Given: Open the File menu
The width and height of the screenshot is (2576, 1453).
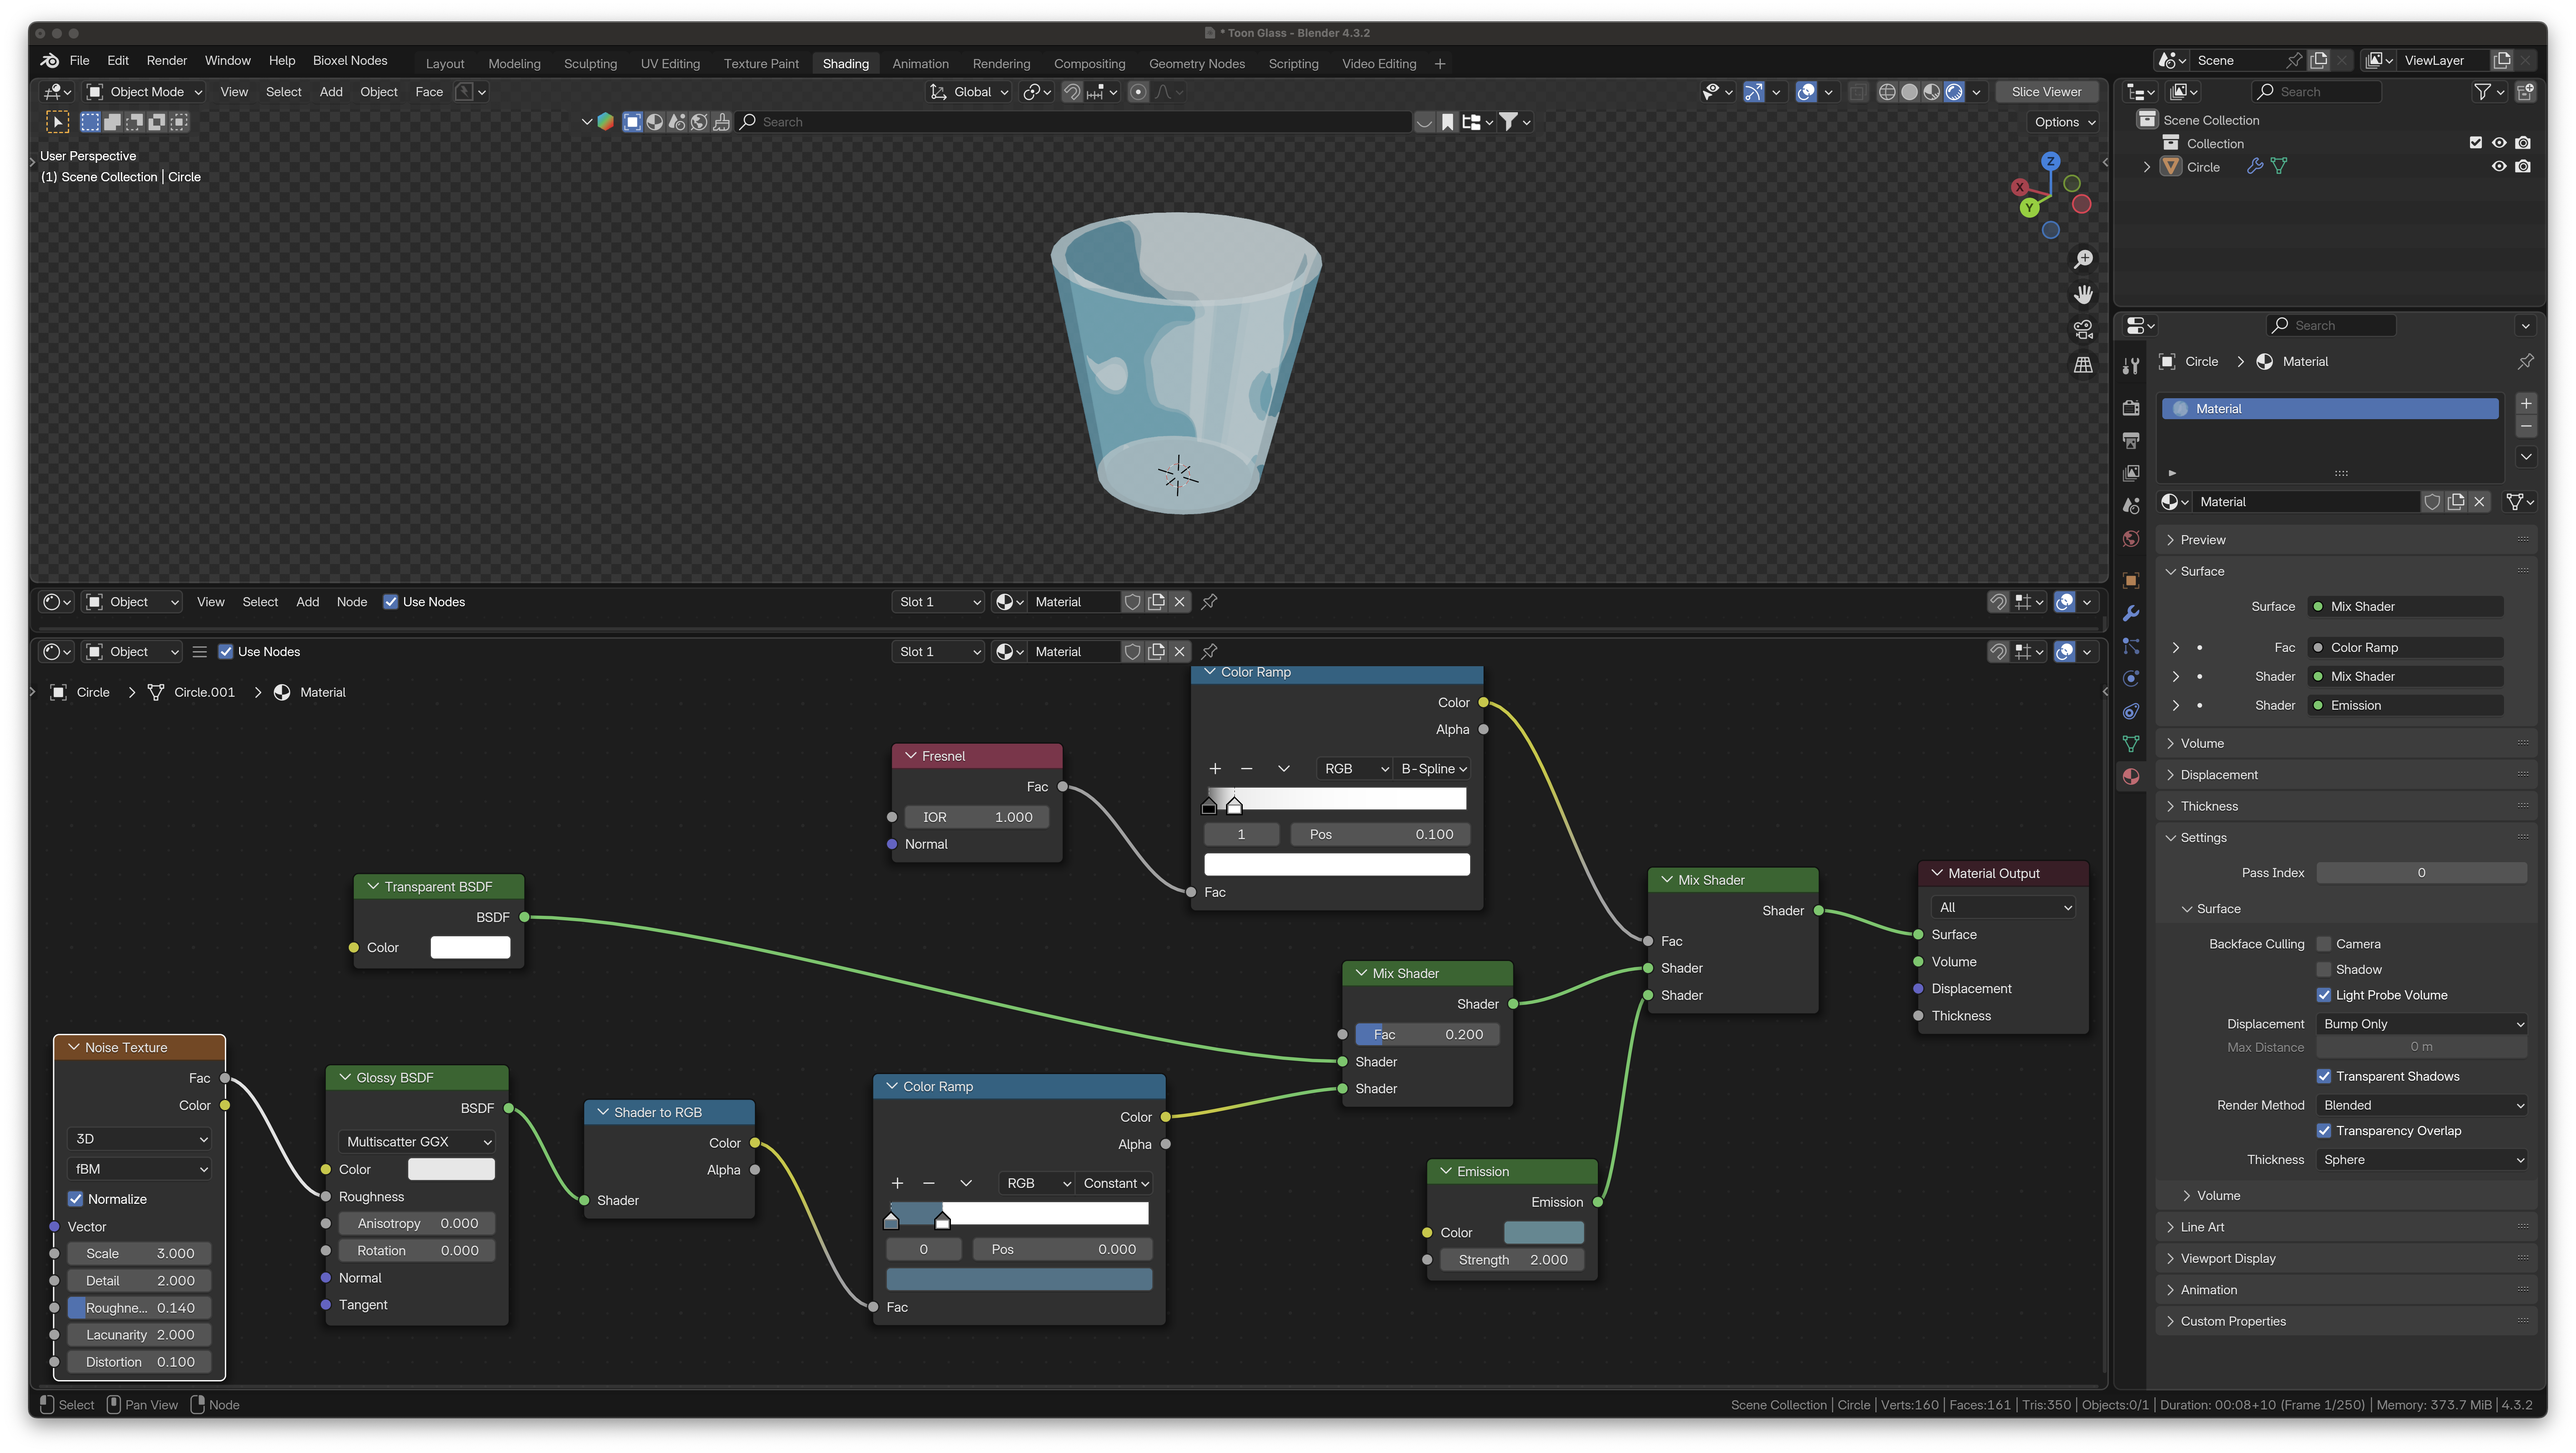Looking at the screenshot, I should (79, 61).
